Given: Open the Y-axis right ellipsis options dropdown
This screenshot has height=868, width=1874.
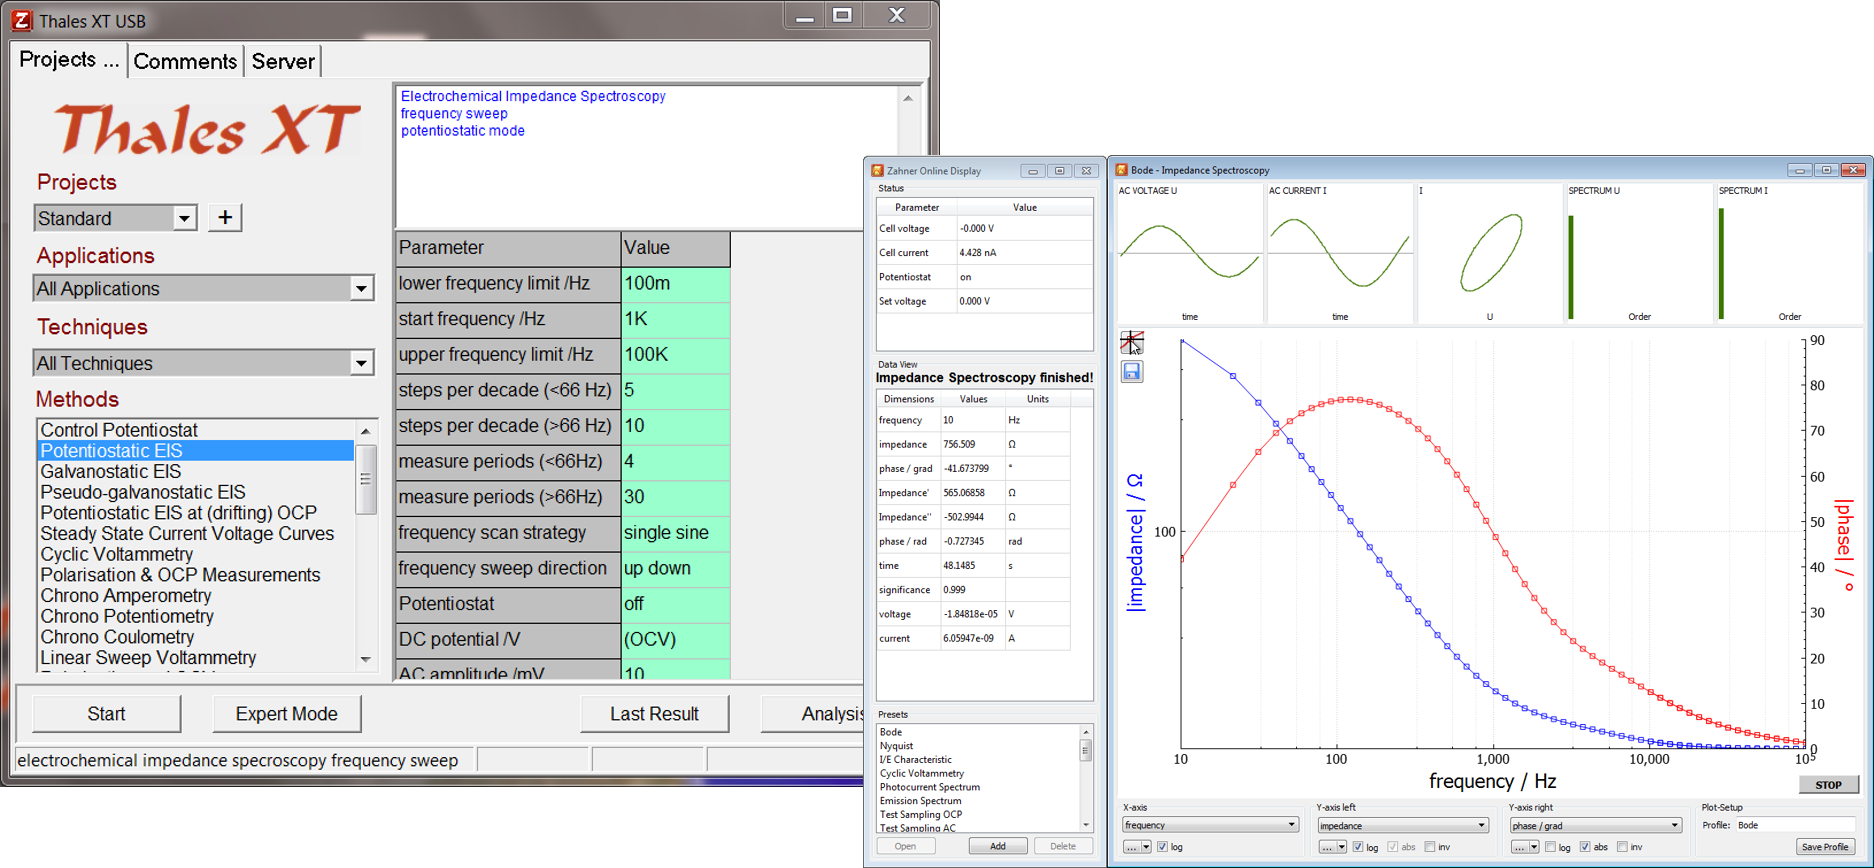Looking at the screenshot, I should [x=1525, y=847].
